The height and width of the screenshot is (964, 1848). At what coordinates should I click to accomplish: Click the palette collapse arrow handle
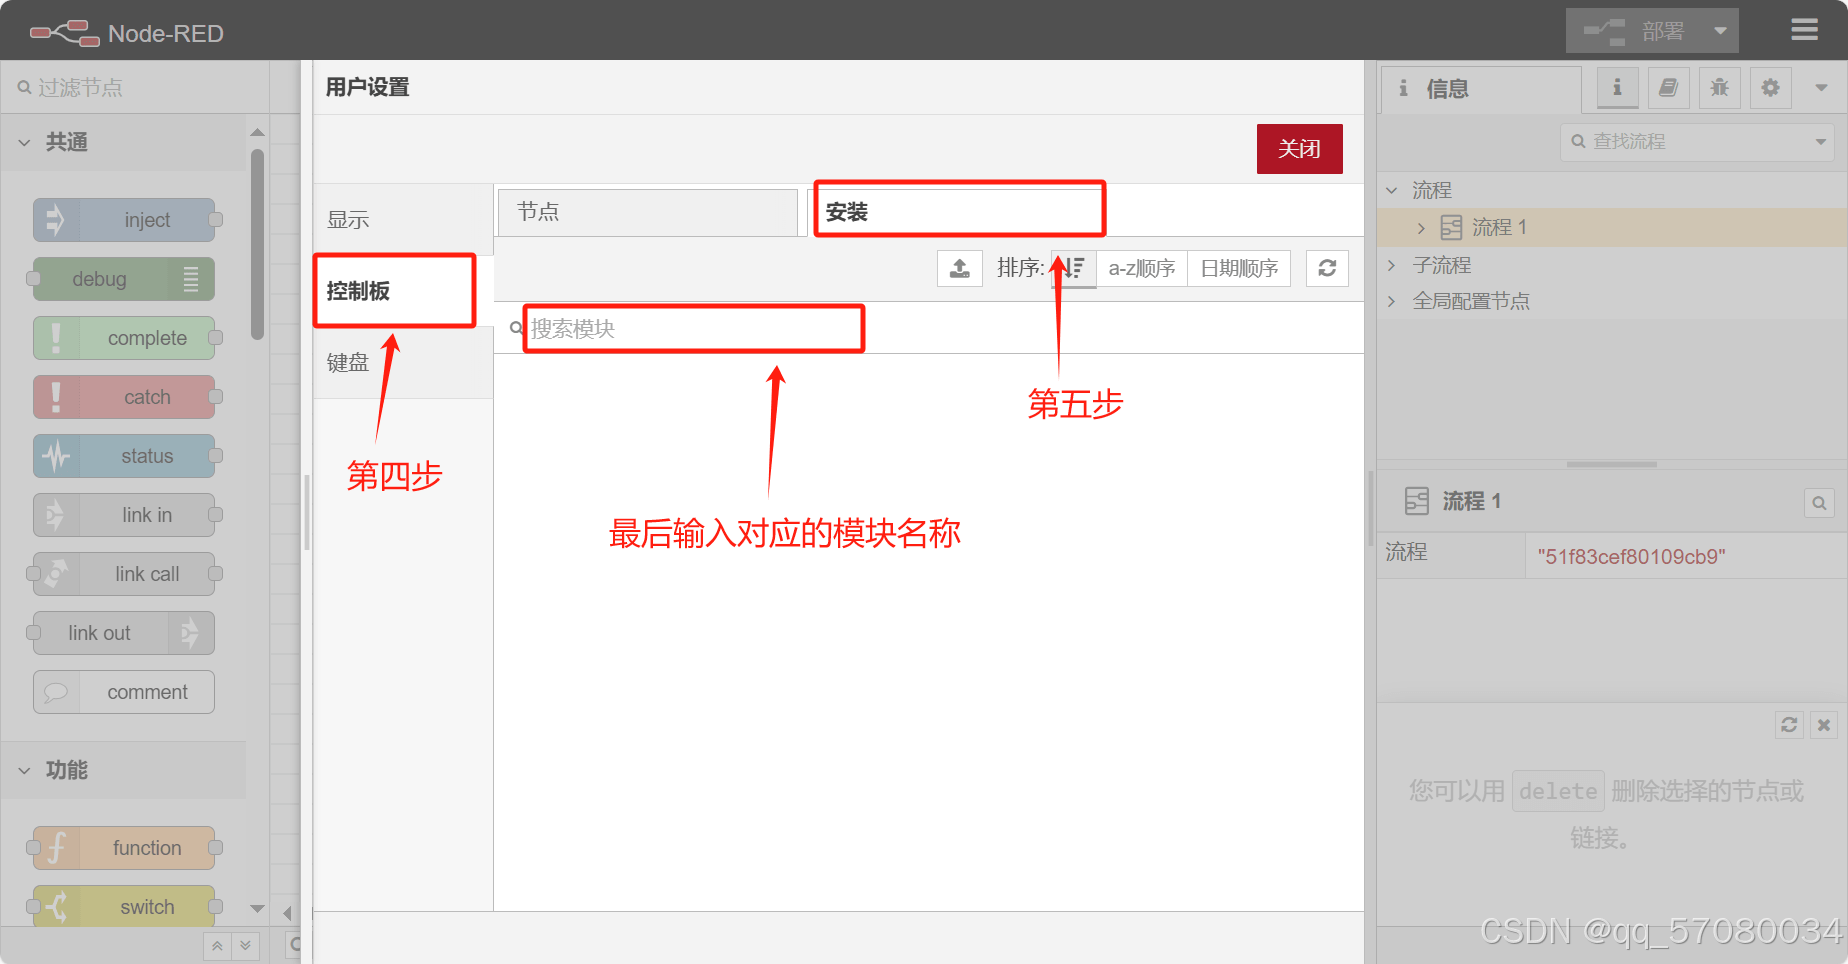coord(287,913)
